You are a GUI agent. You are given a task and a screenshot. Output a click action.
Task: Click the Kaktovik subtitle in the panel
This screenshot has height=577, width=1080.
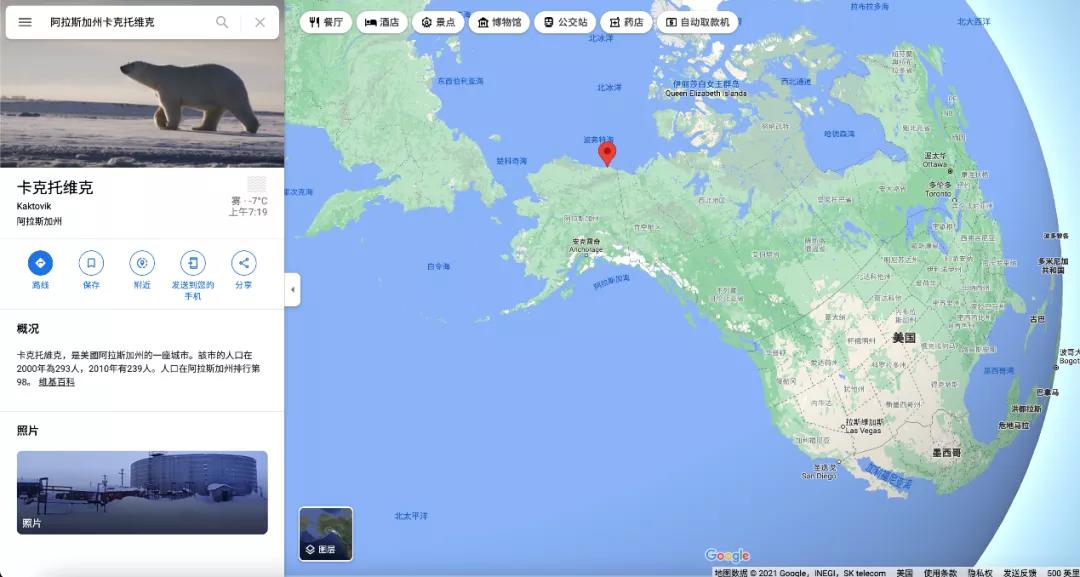(34, 206)
